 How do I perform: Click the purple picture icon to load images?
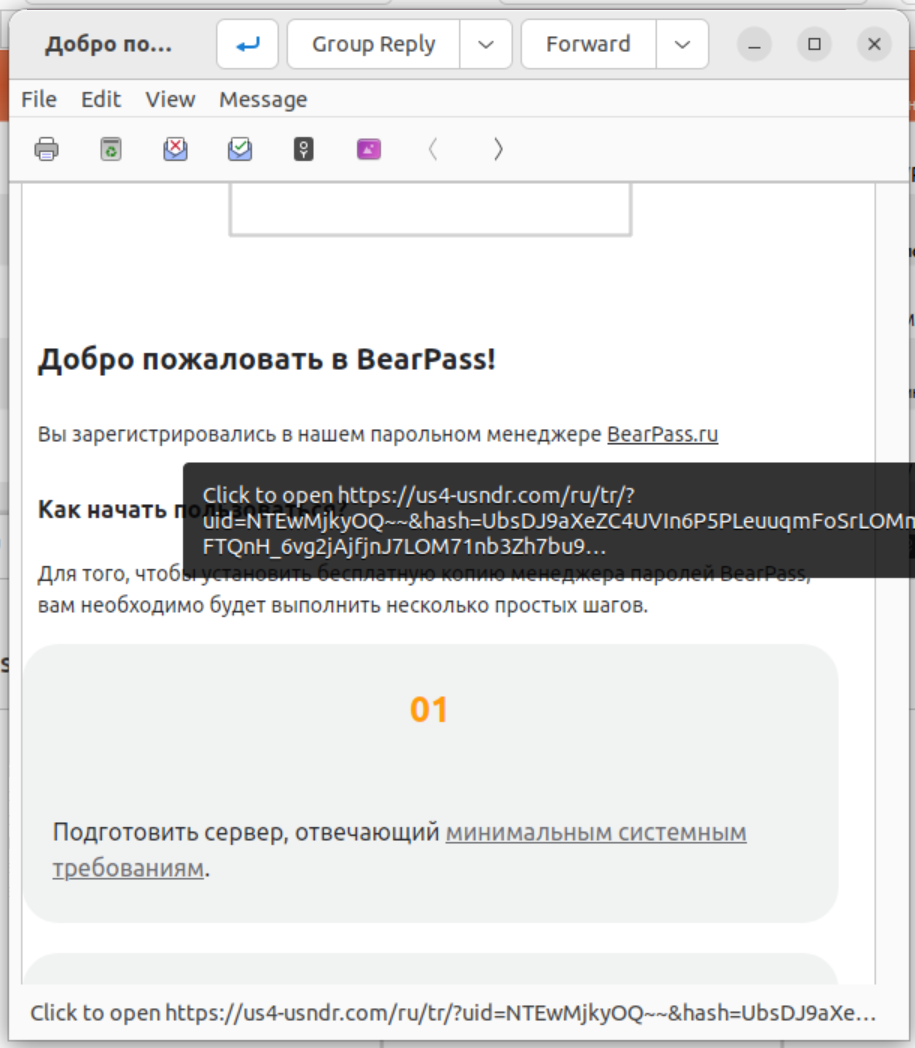[x=369, y=150]
